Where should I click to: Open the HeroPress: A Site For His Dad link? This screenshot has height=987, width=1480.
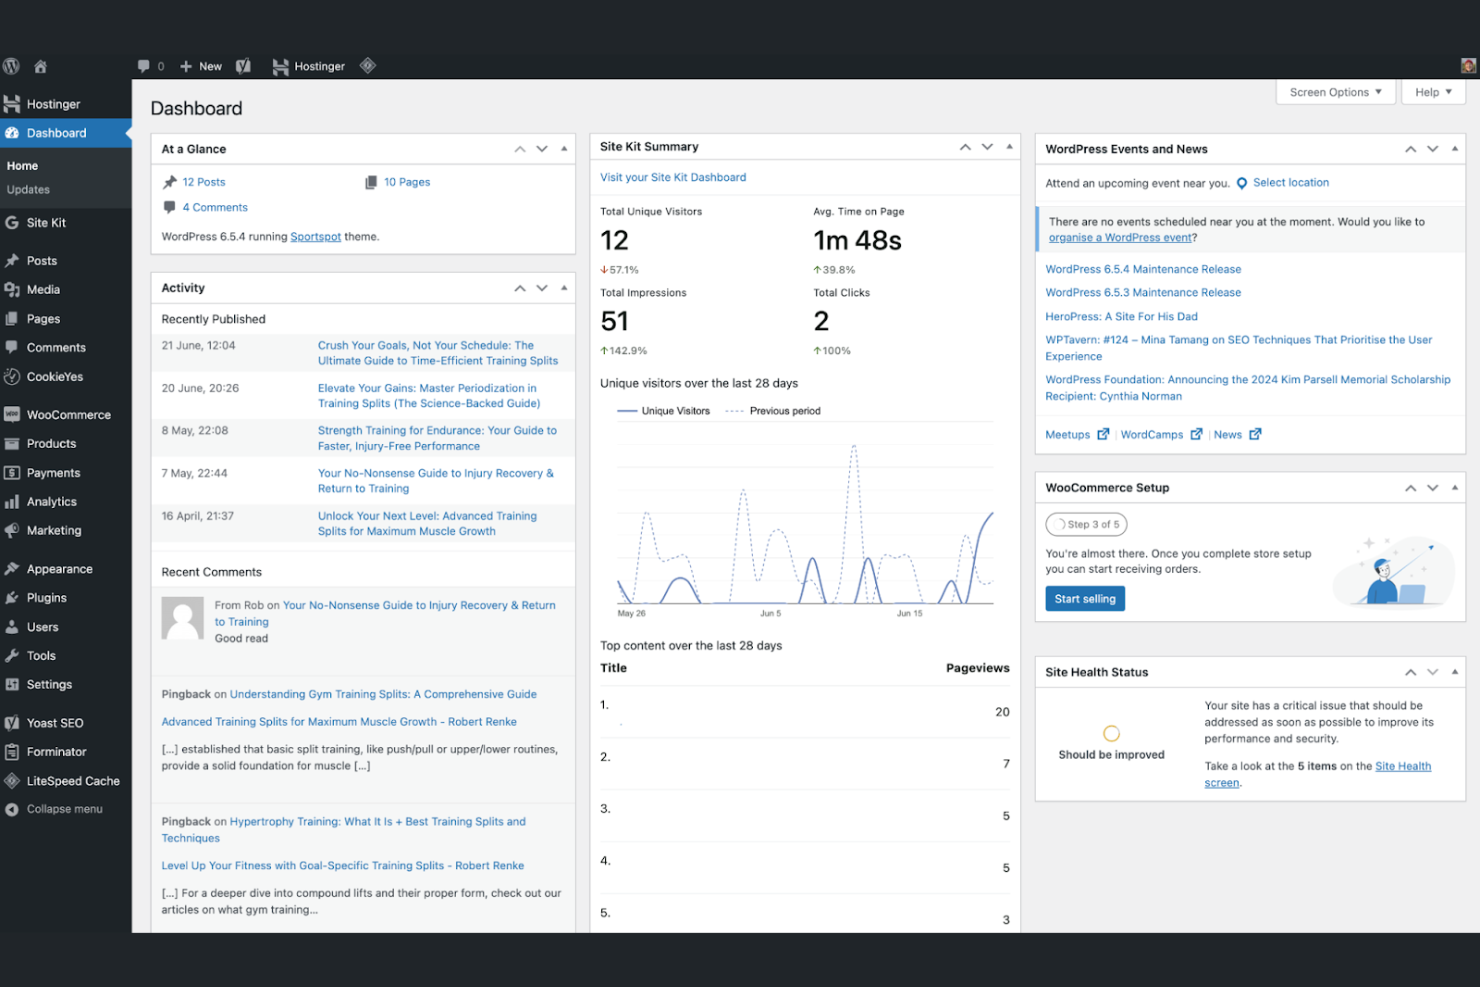coord(1121,316)
